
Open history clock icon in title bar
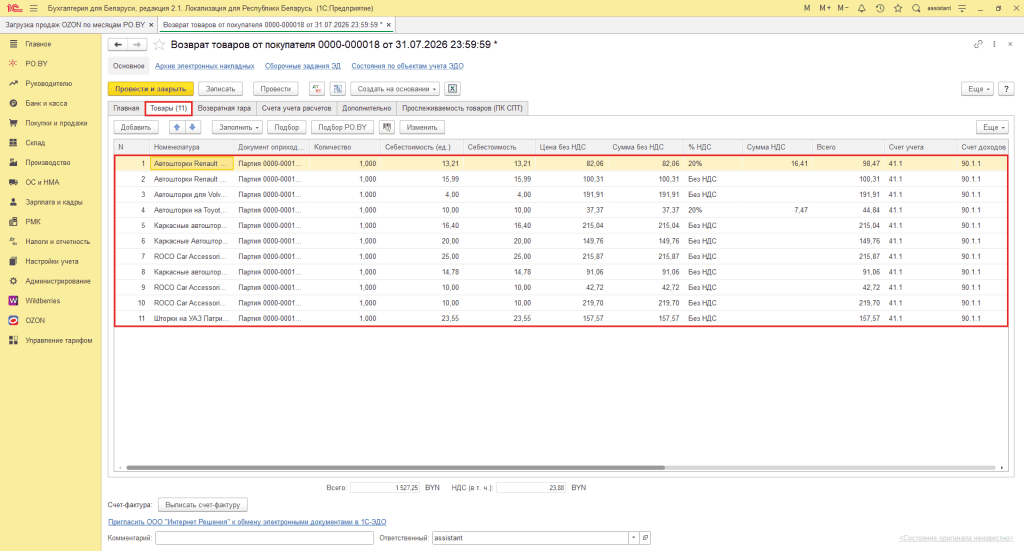(880, 8)
